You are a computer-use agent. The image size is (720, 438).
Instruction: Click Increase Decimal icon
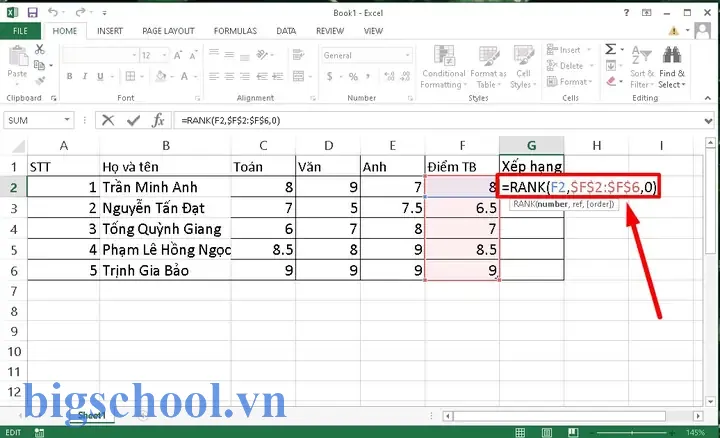[389, 76]
